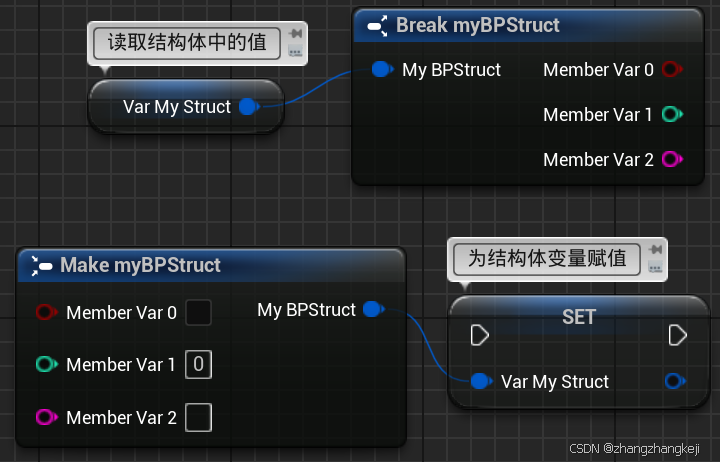Click the Var My Struct input pin on SET

[481, 381]
